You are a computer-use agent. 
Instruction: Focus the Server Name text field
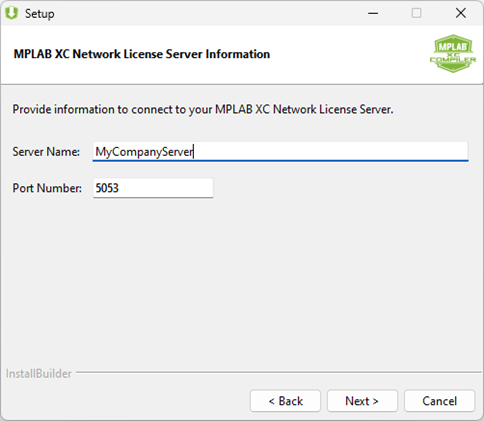point(280,152)
